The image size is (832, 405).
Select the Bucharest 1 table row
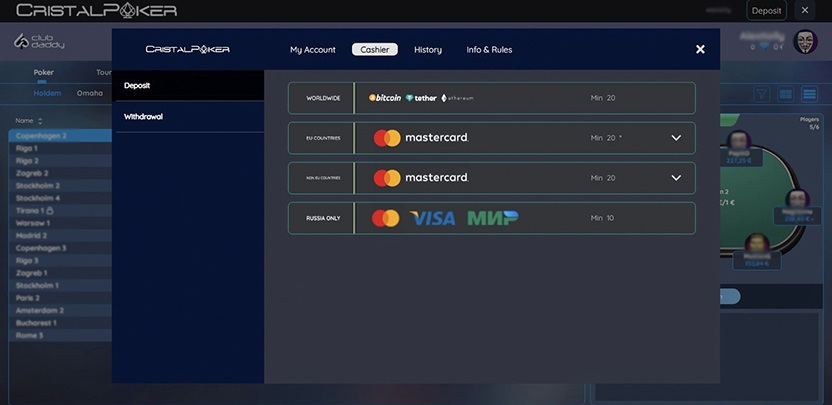pyautogui.click(x=60, y=323)
